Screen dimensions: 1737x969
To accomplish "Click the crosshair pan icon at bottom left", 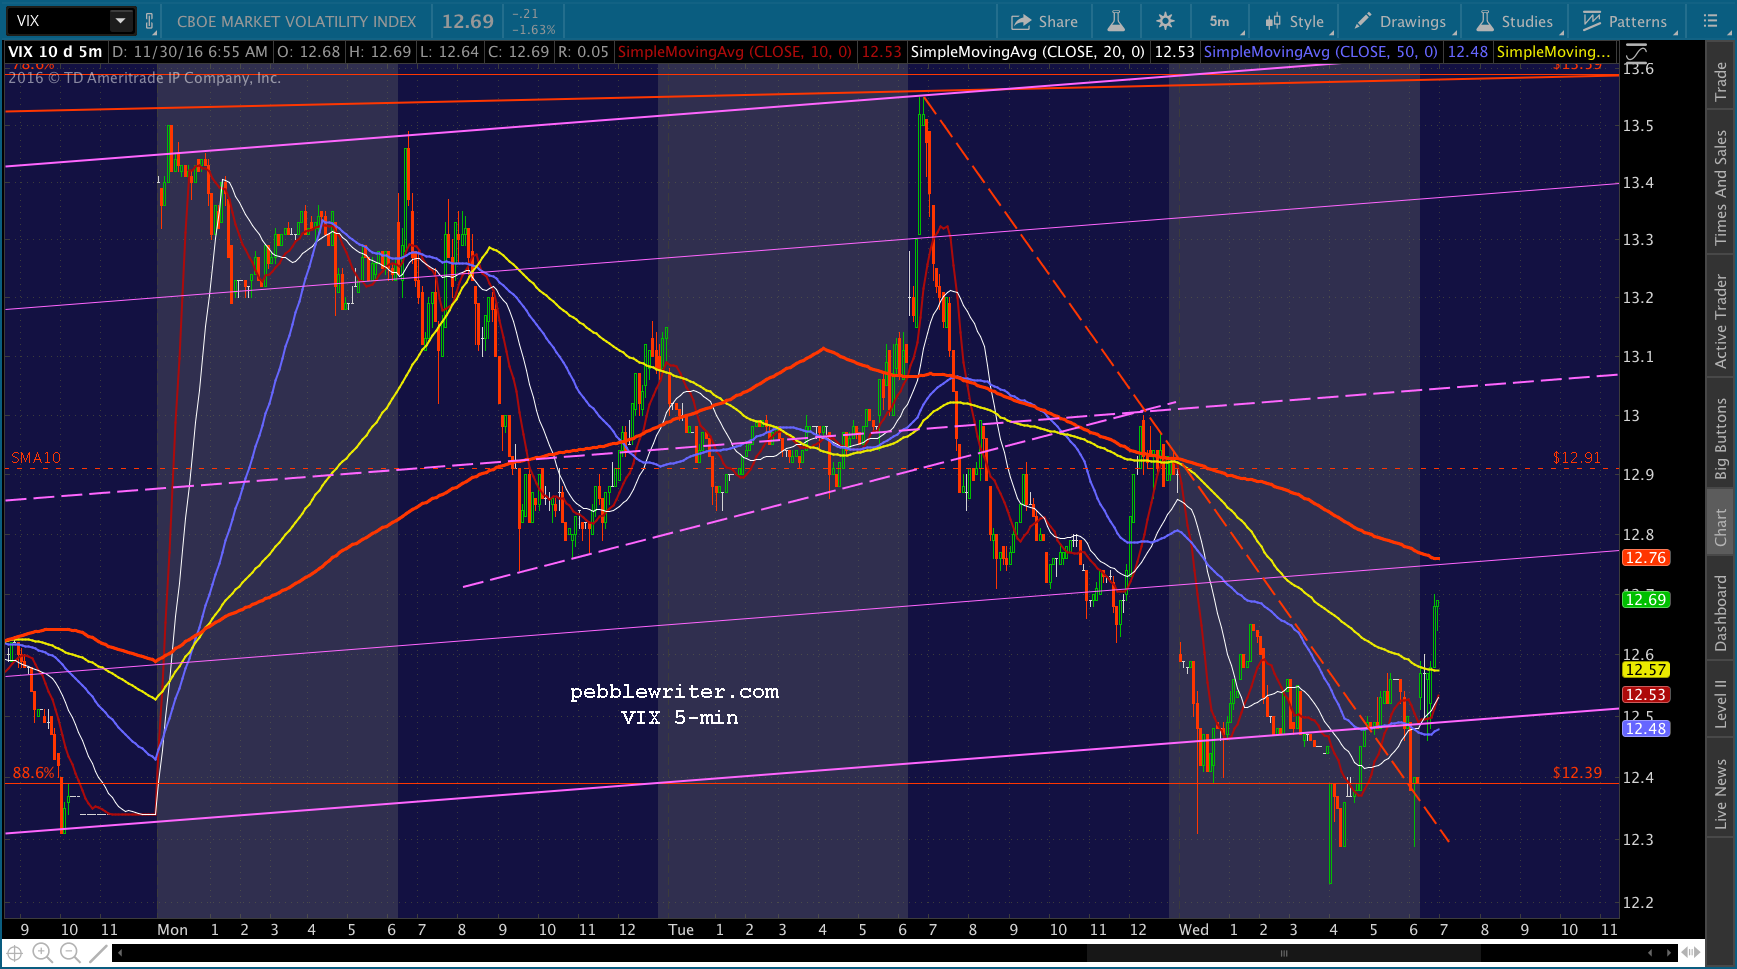I will tap(15, 954).
